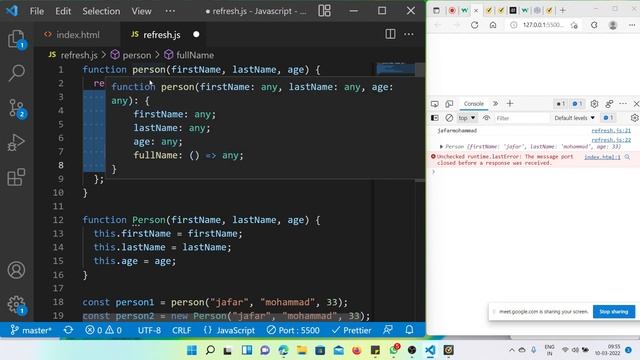Select the Console tab in DevTools
The width and height of the screenshot is (640, 360).
(x=473, y=104)
